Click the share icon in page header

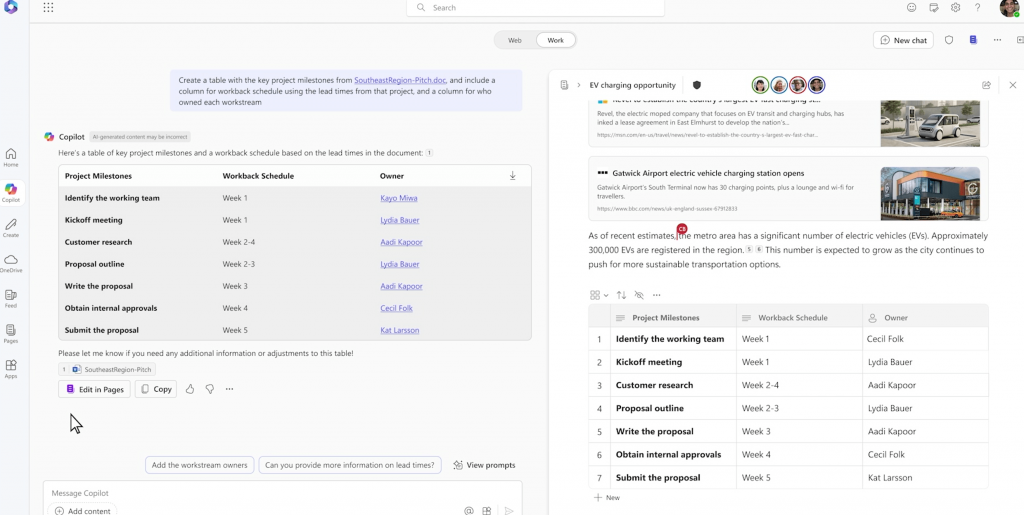[x=987, y=85]
